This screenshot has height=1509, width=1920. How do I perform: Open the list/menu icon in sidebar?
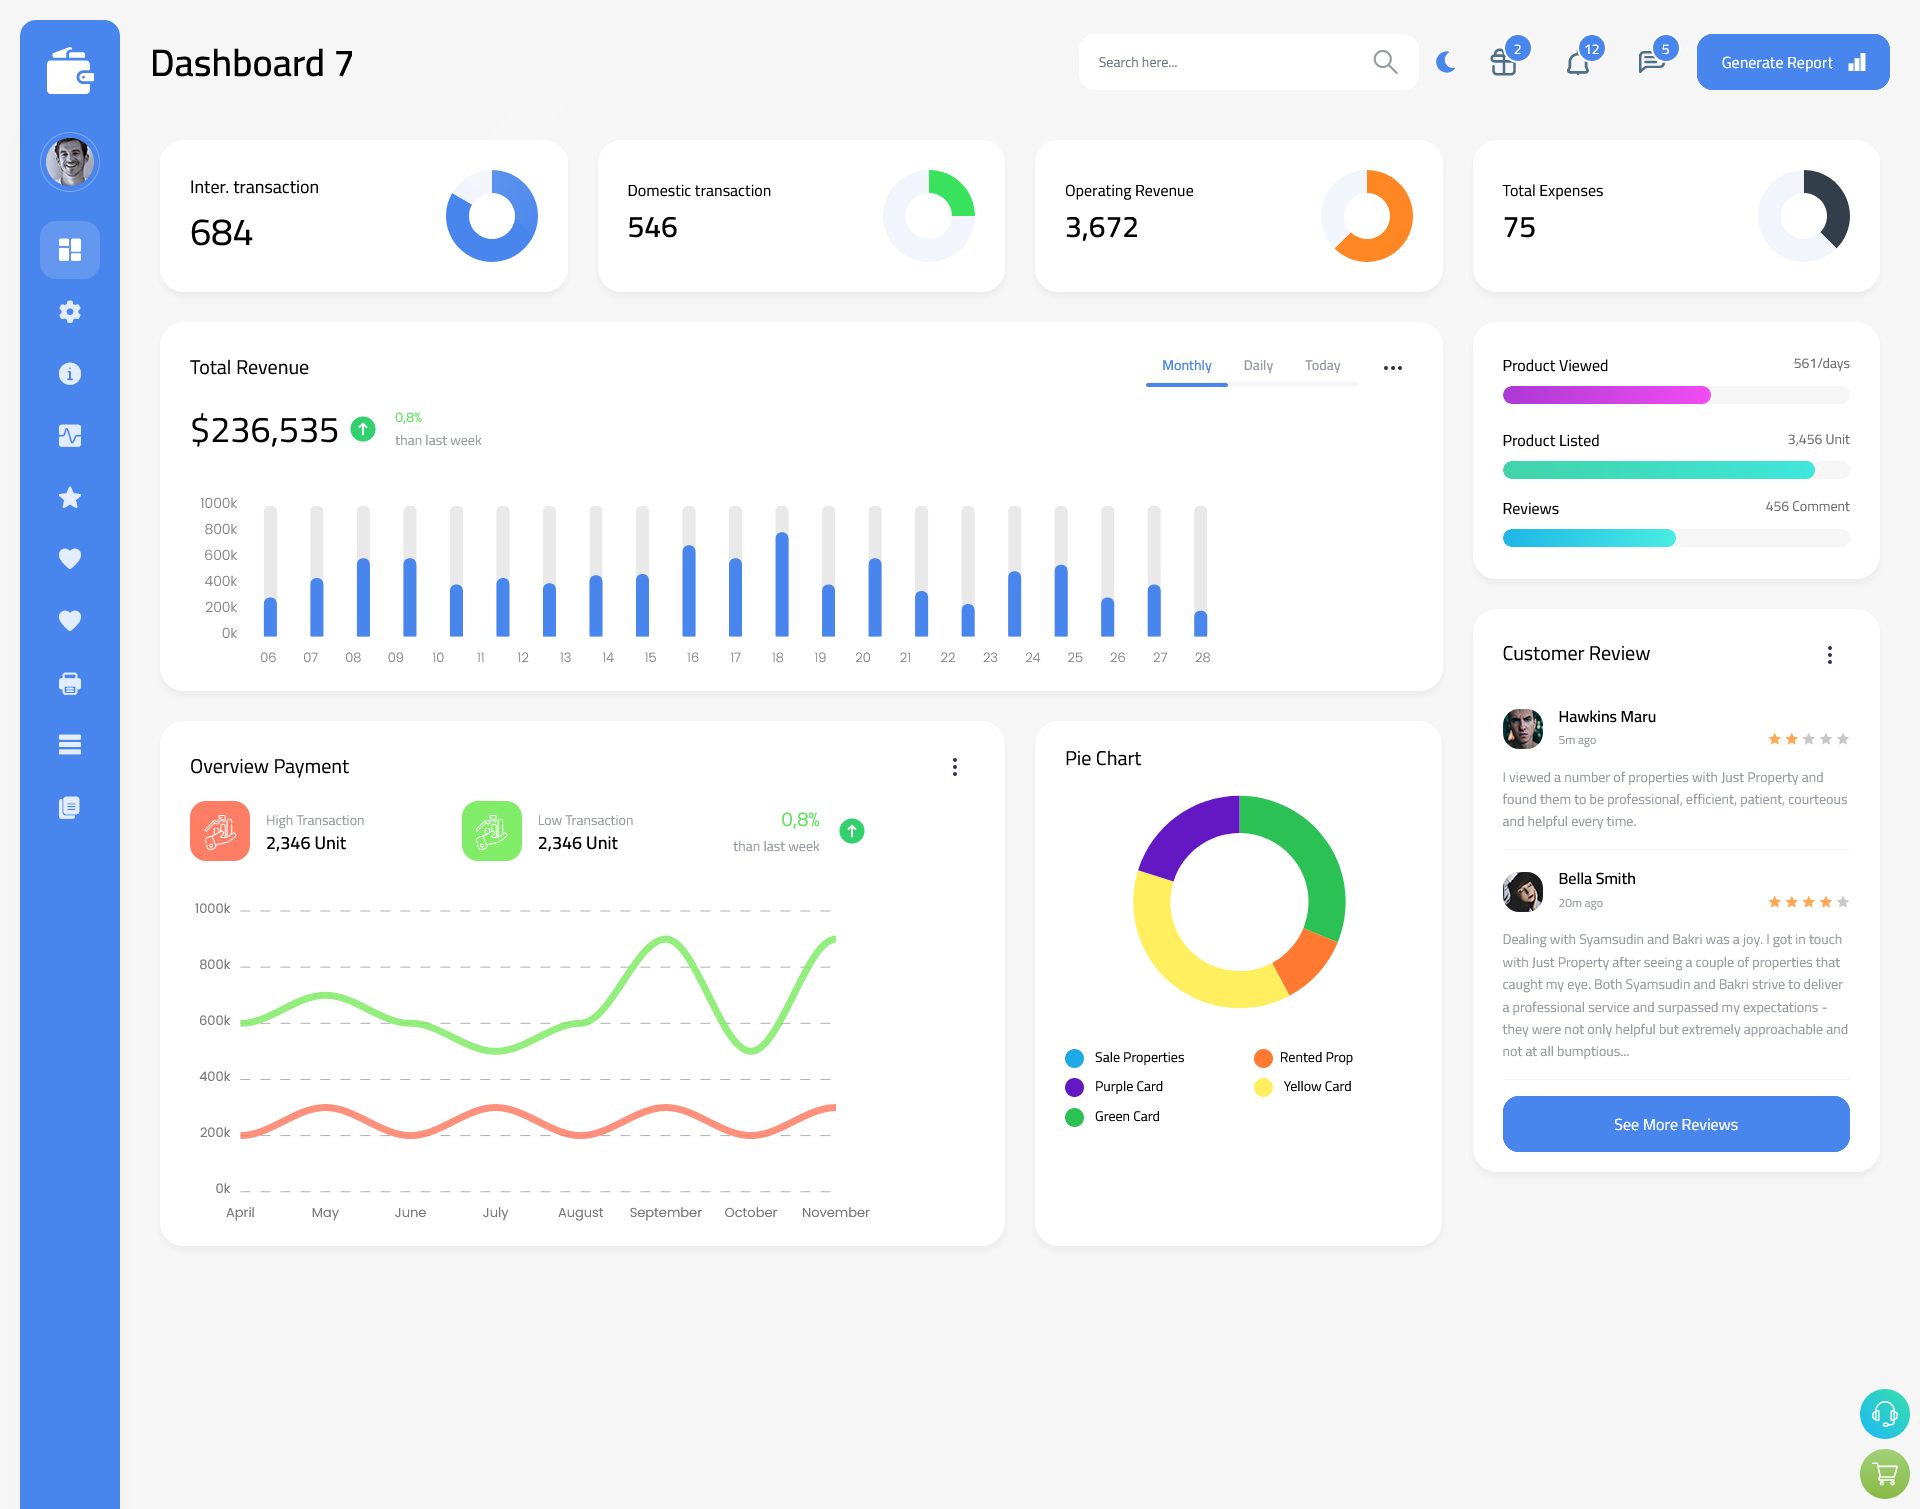click(x=69, y=744)
